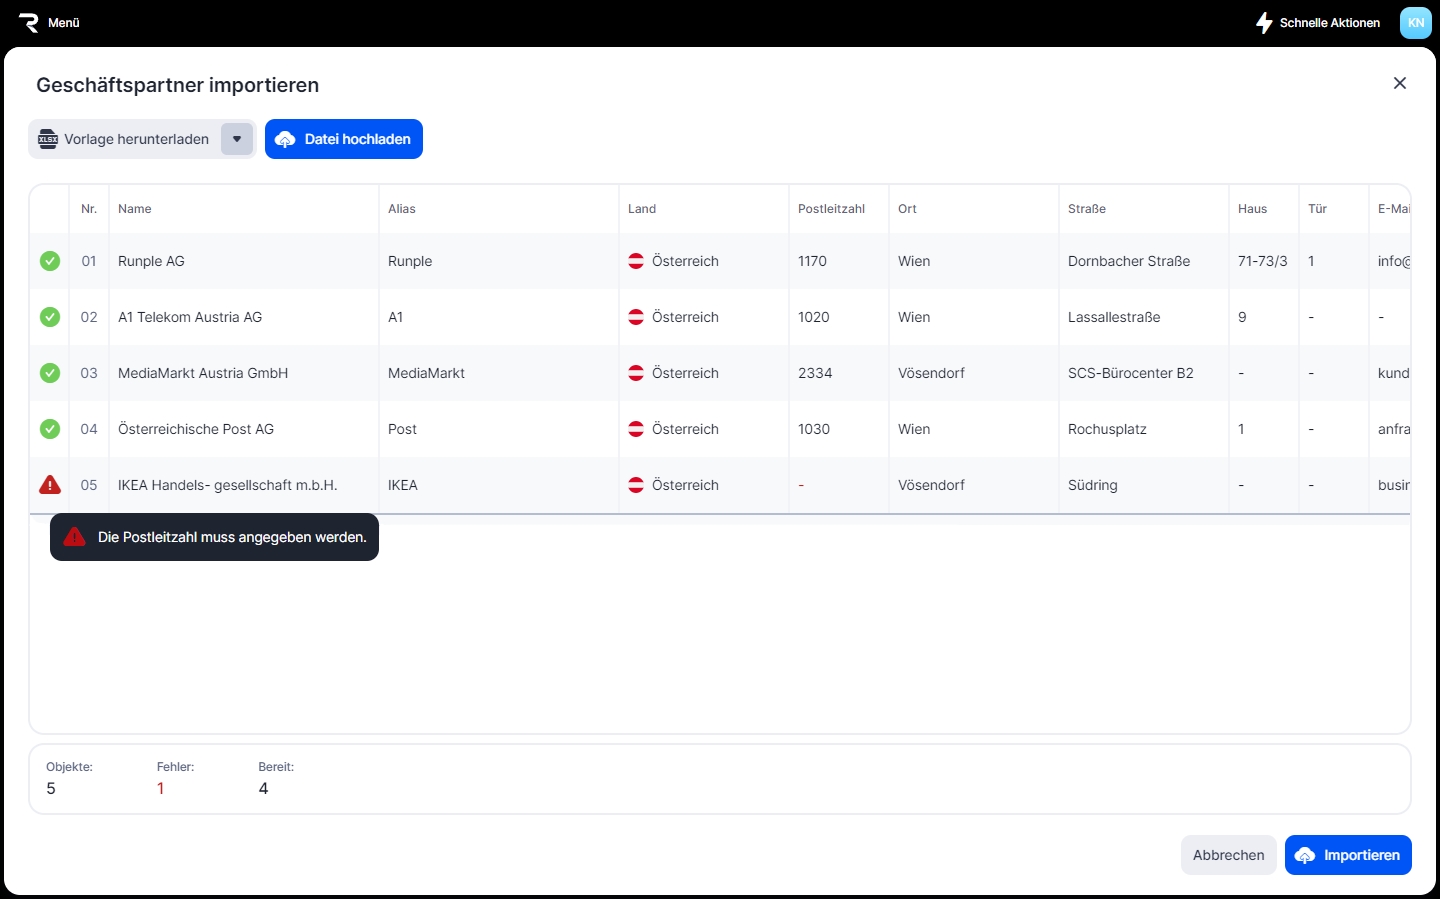The height and width of the screenshot is (899, 1440).
Task: Click green check for Österreichische Post AG
Action: coord(50,429)
